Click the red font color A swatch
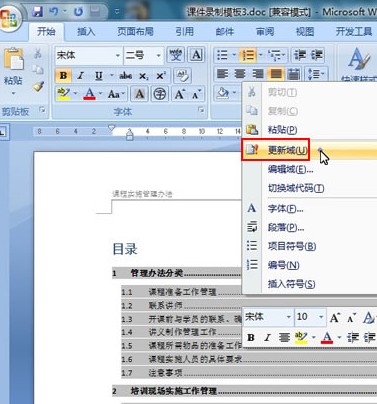 [89, 94]
